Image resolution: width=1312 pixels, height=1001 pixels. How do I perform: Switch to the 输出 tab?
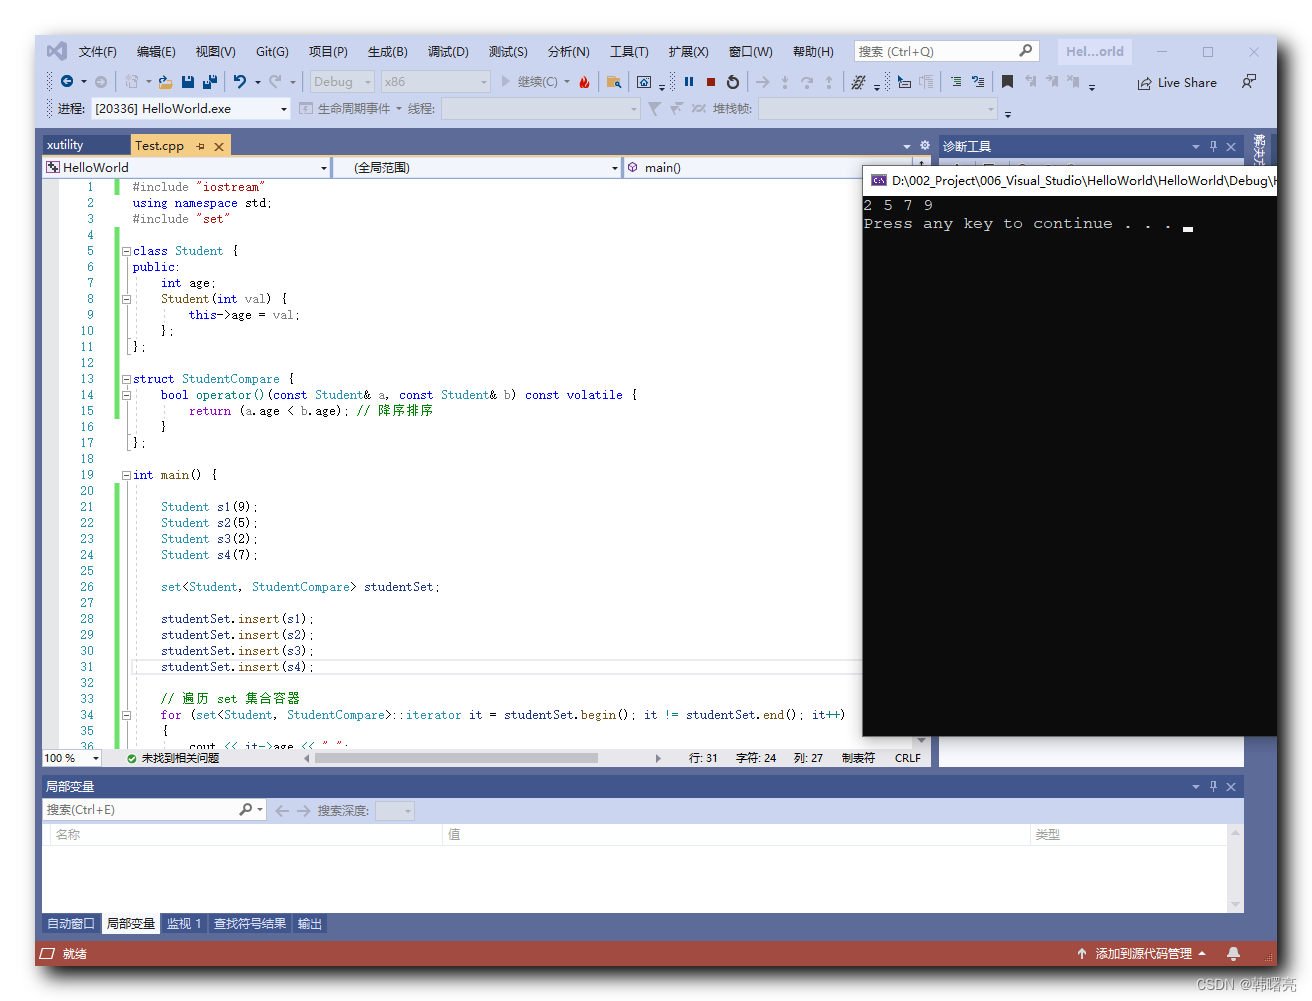pyautogui.click(x=310, y=923)
